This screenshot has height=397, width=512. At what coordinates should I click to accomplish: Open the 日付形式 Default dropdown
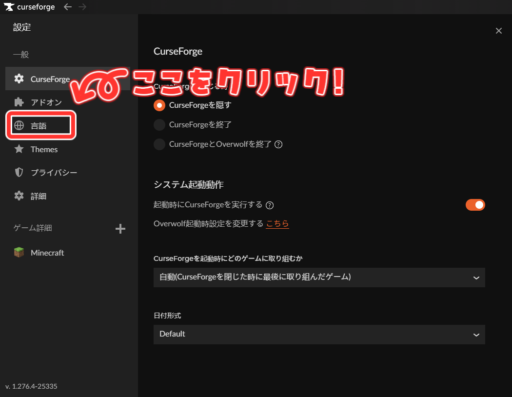tap(319, 334)
